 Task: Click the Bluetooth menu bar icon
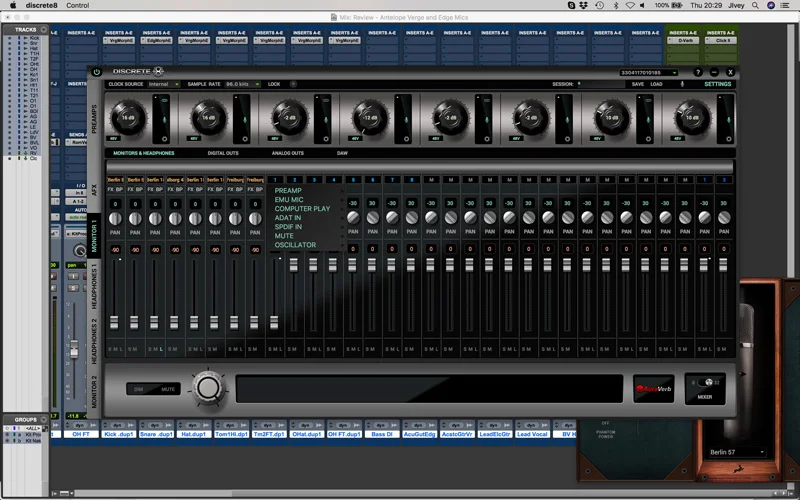tap(616, 5)
